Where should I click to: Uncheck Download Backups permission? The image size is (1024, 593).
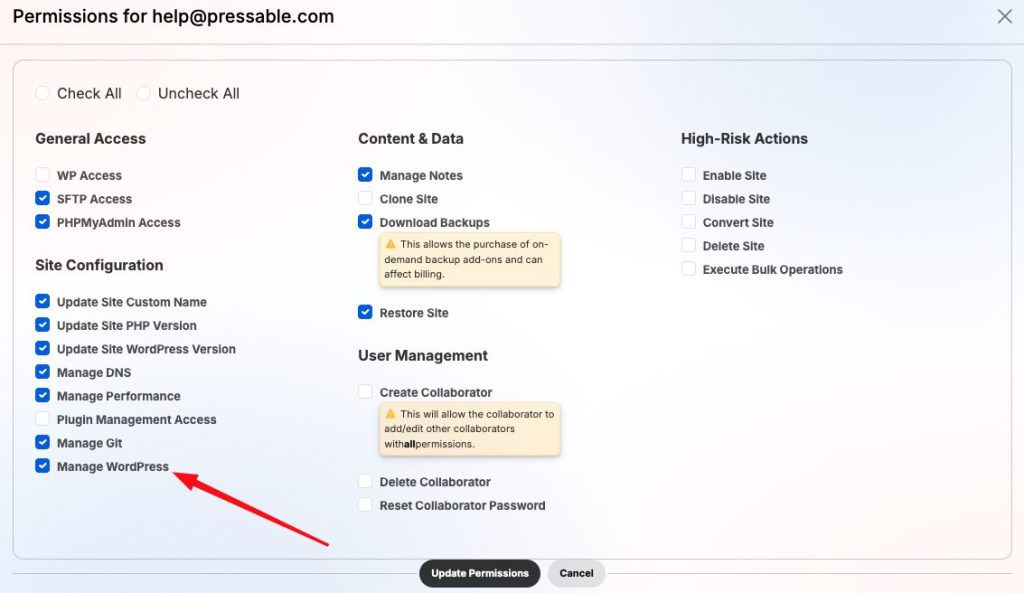click(366, 222)
